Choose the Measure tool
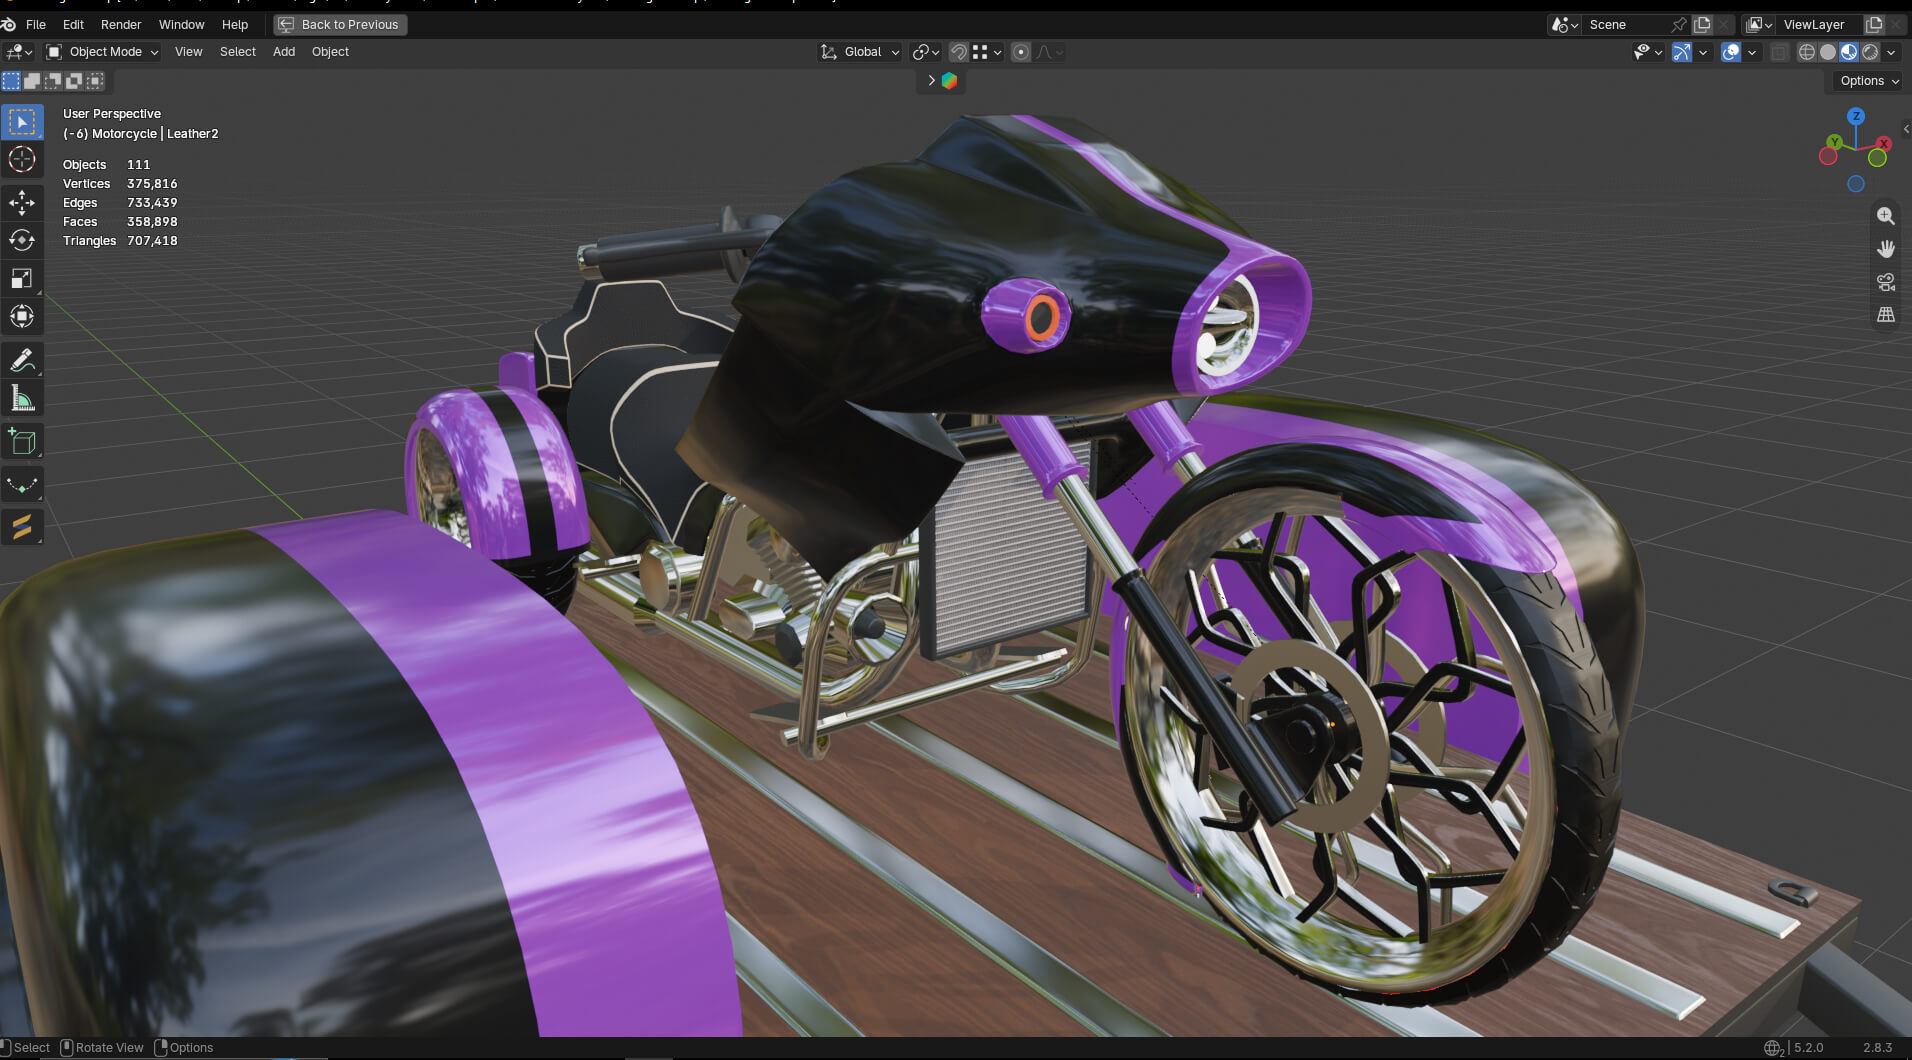This screenshot has height=1060, width=1912. [x=22, y=399]
